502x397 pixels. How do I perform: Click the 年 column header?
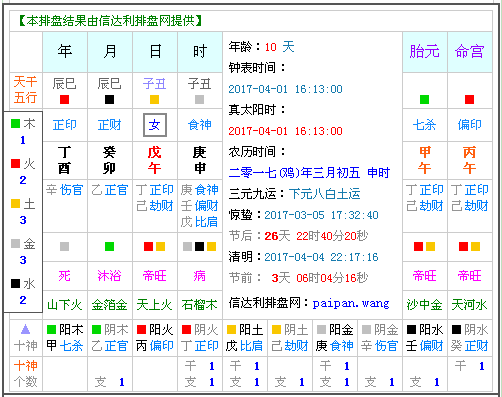[65, 52]
